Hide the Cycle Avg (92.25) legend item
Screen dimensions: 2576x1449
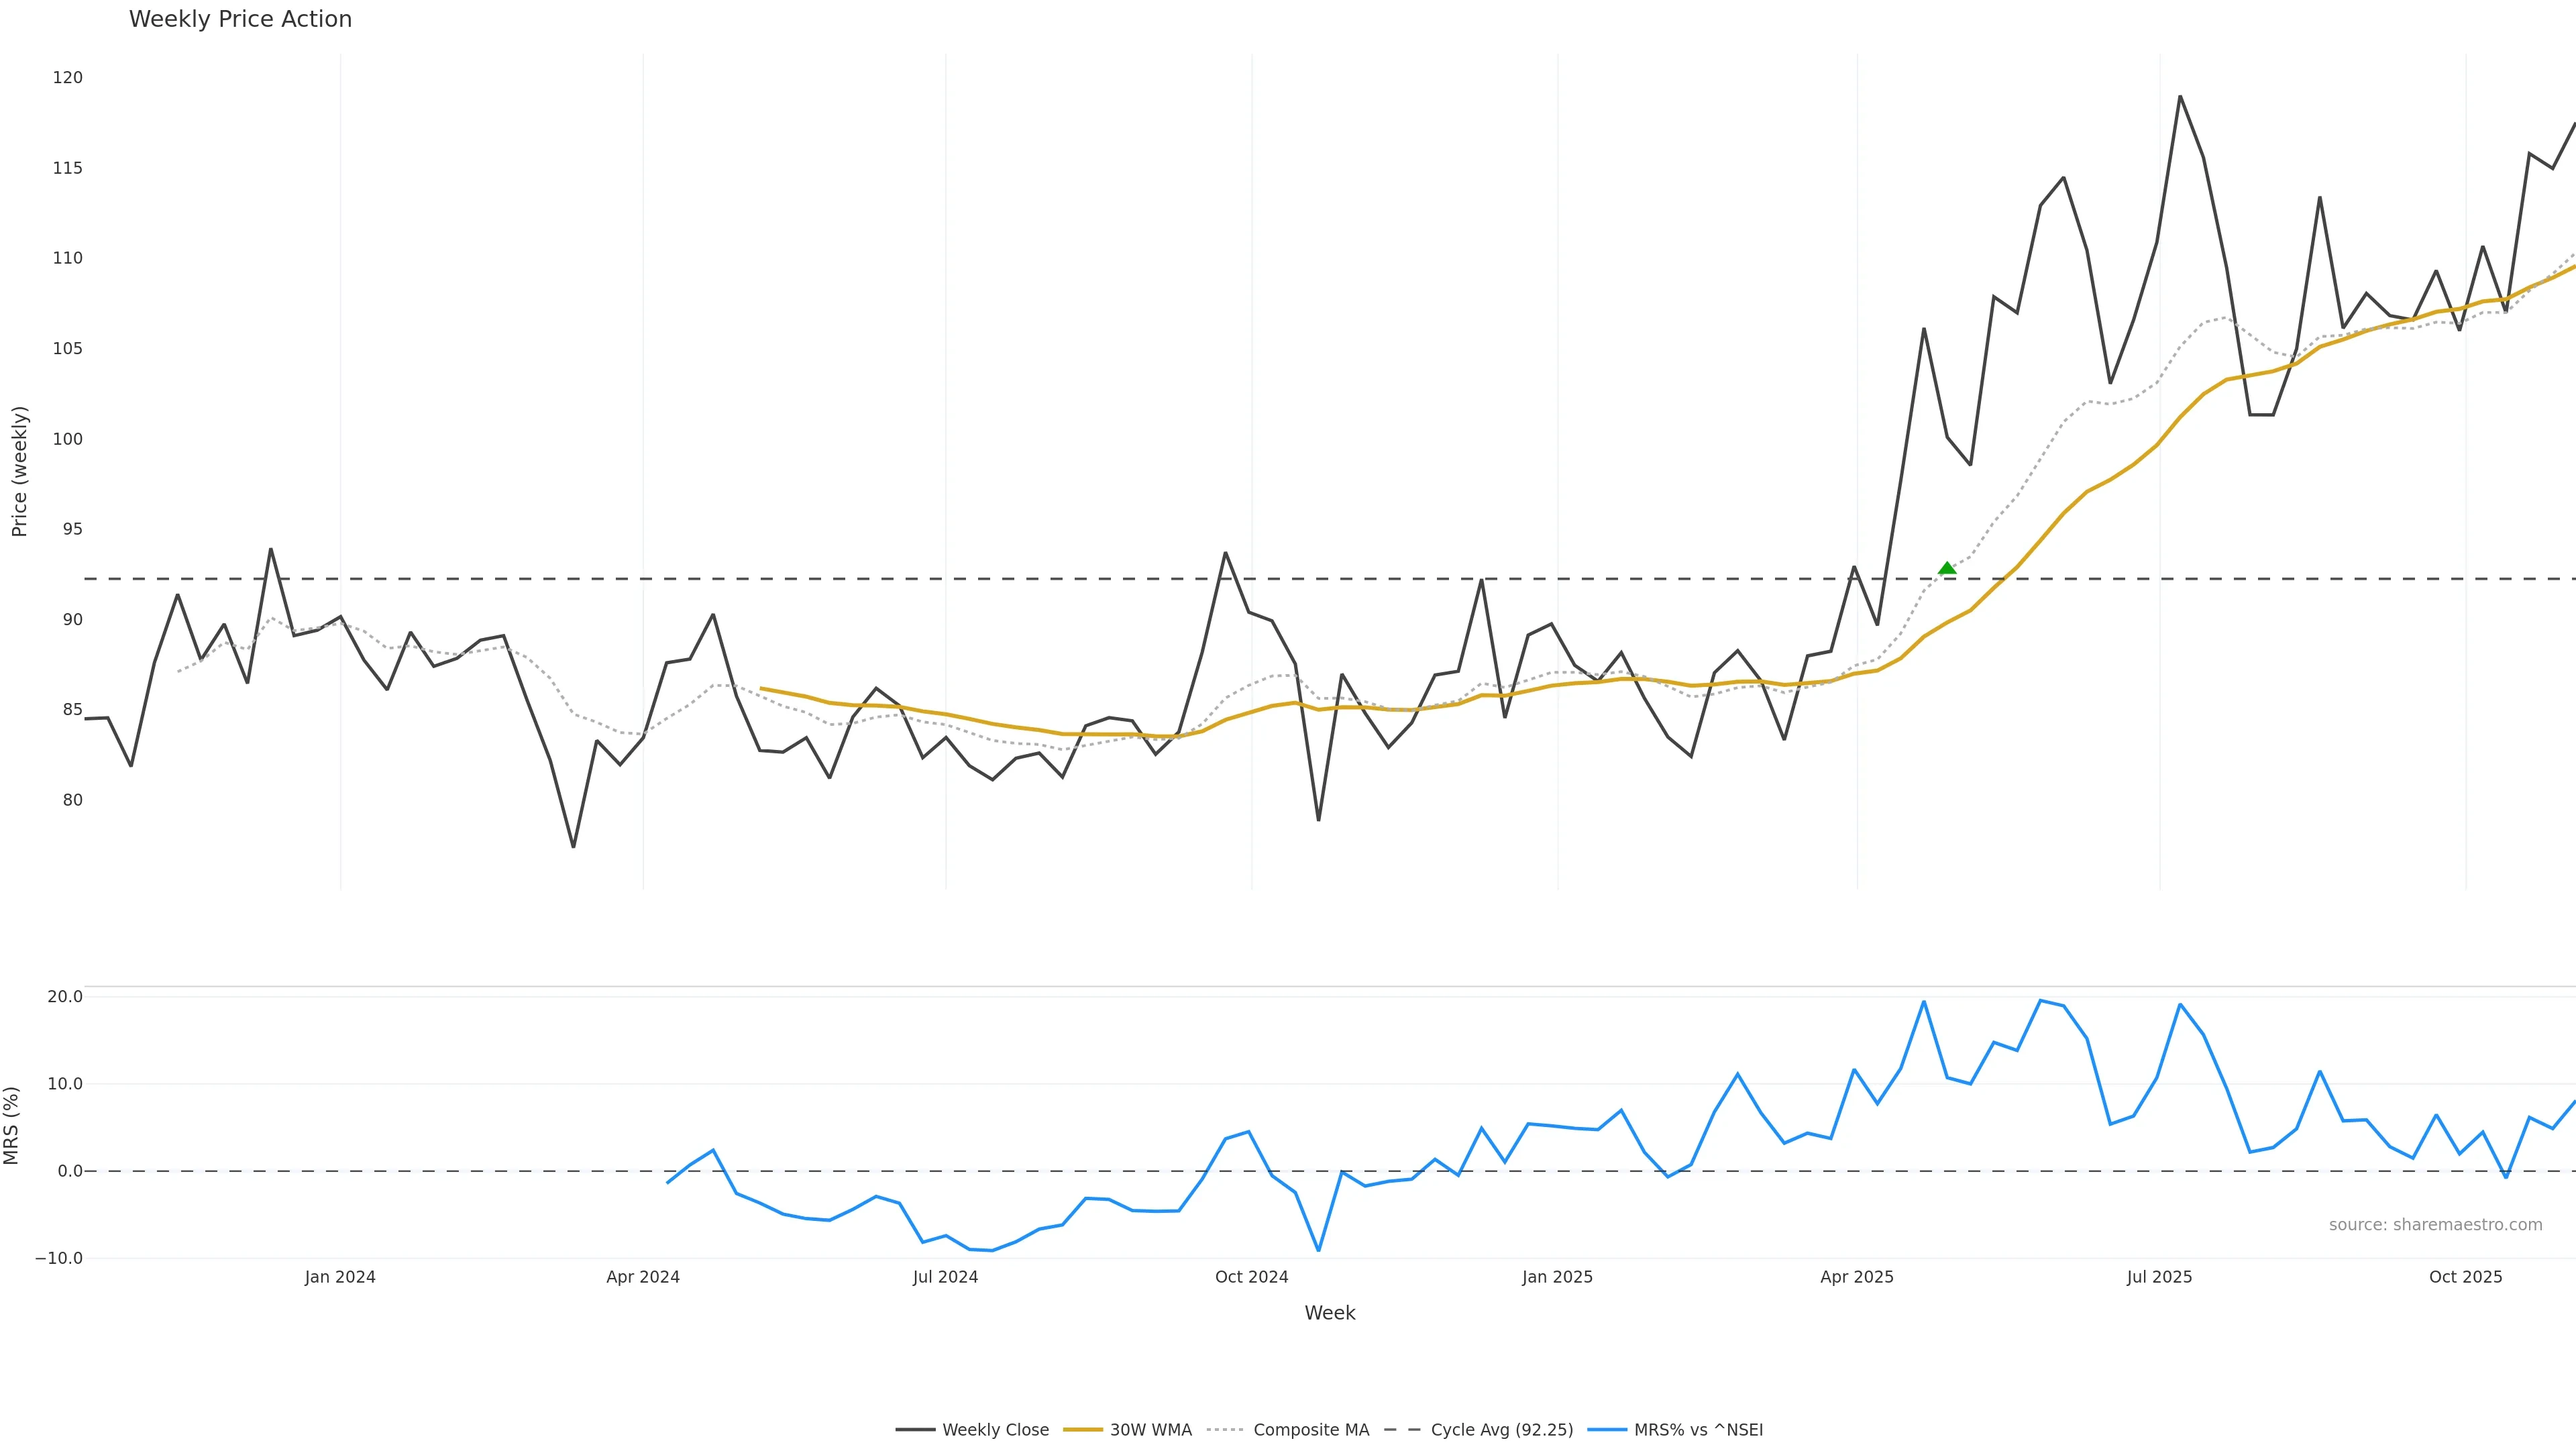pos(1501,1430)
